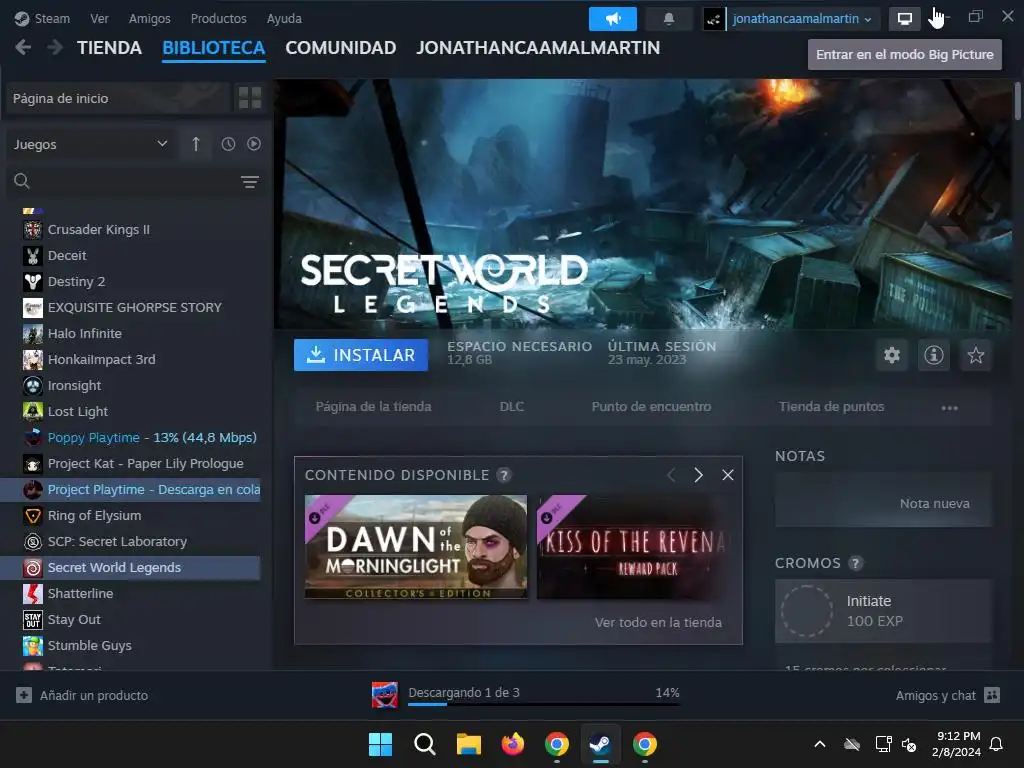Open Windows clock showing 9:12 PM
Image resolution: width=1024 pixels, height=768 pixels.
point(957,744)
